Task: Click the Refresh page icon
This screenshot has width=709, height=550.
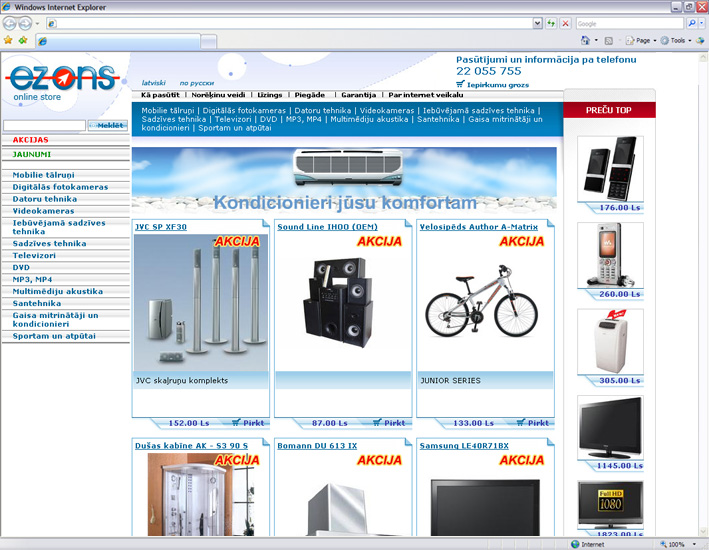Action: pyautogui.click(x=551, y=24)
